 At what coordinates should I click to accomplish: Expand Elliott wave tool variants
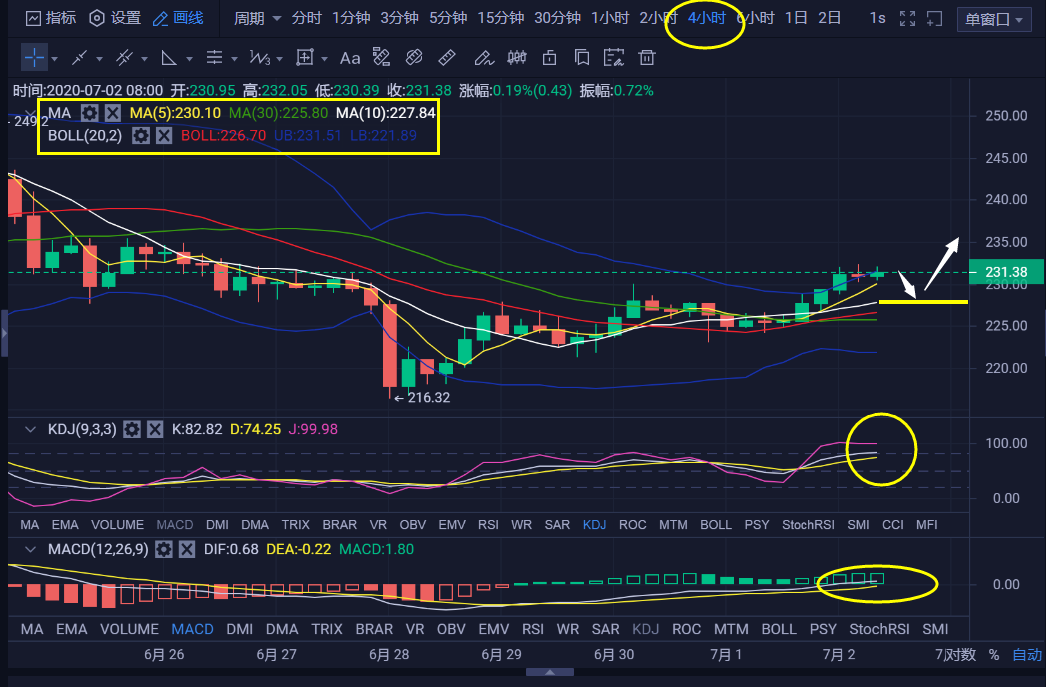coord(280,59)
